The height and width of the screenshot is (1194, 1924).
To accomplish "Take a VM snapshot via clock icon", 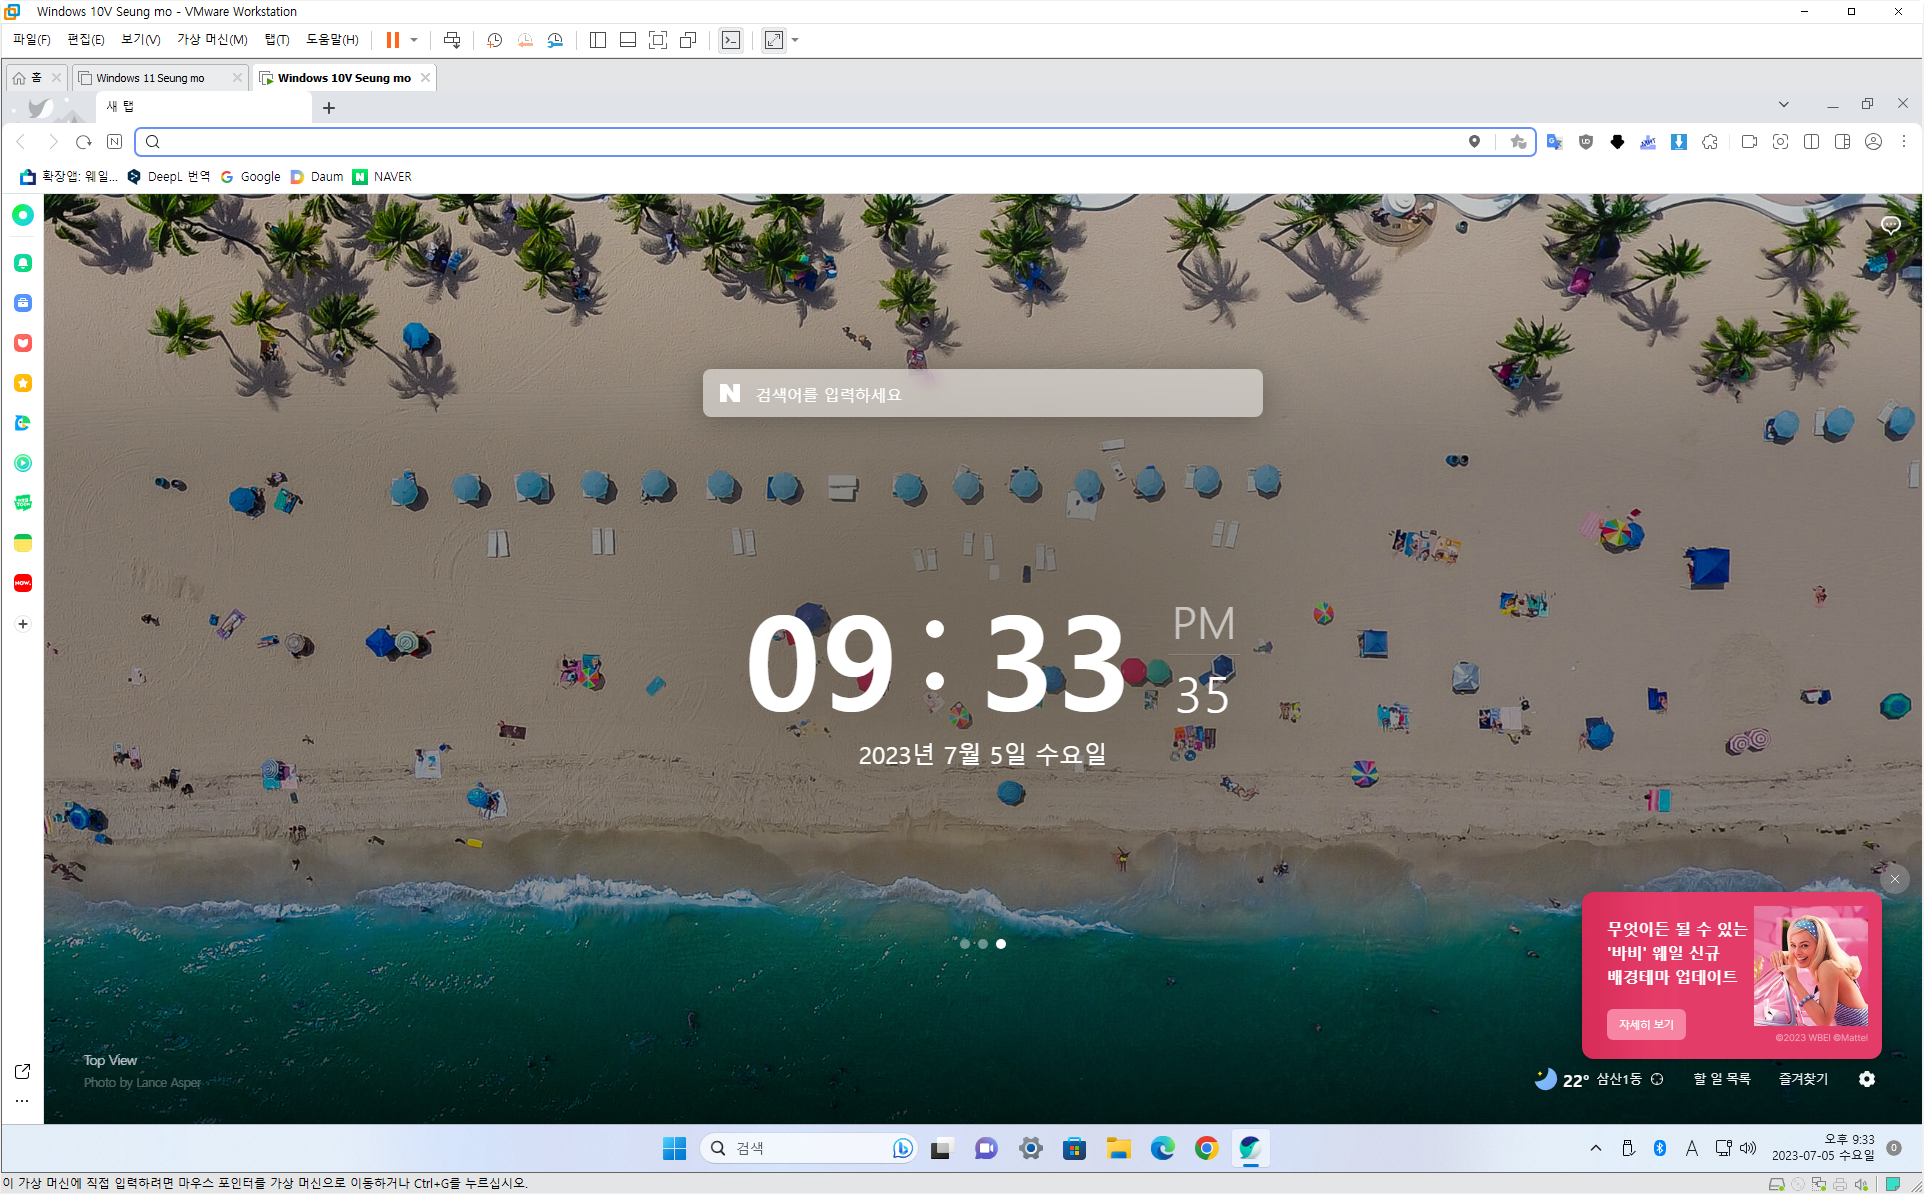I will [494, 40].
